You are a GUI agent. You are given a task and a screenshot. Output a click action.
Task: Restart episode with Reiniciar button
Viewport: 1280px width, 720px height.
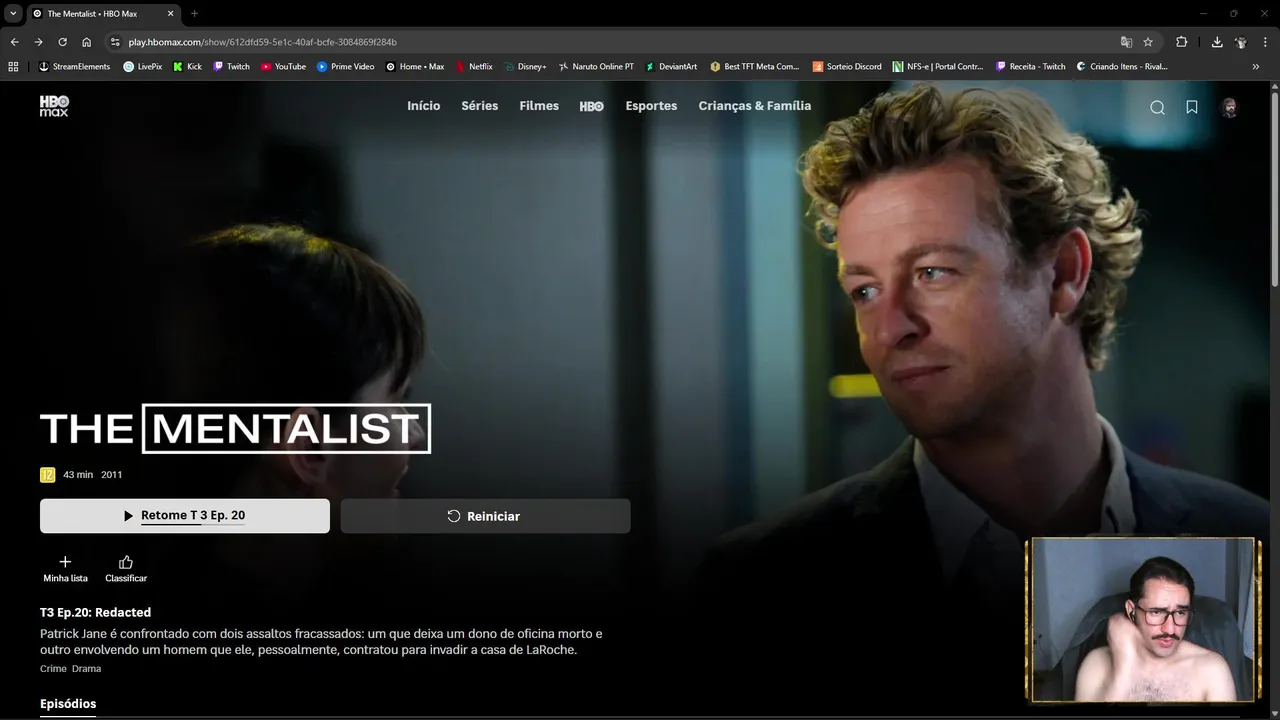(x=485, y=516)
